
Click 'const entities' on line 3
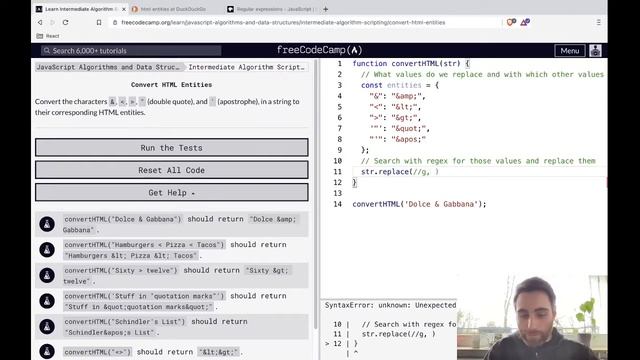[391, 85]
